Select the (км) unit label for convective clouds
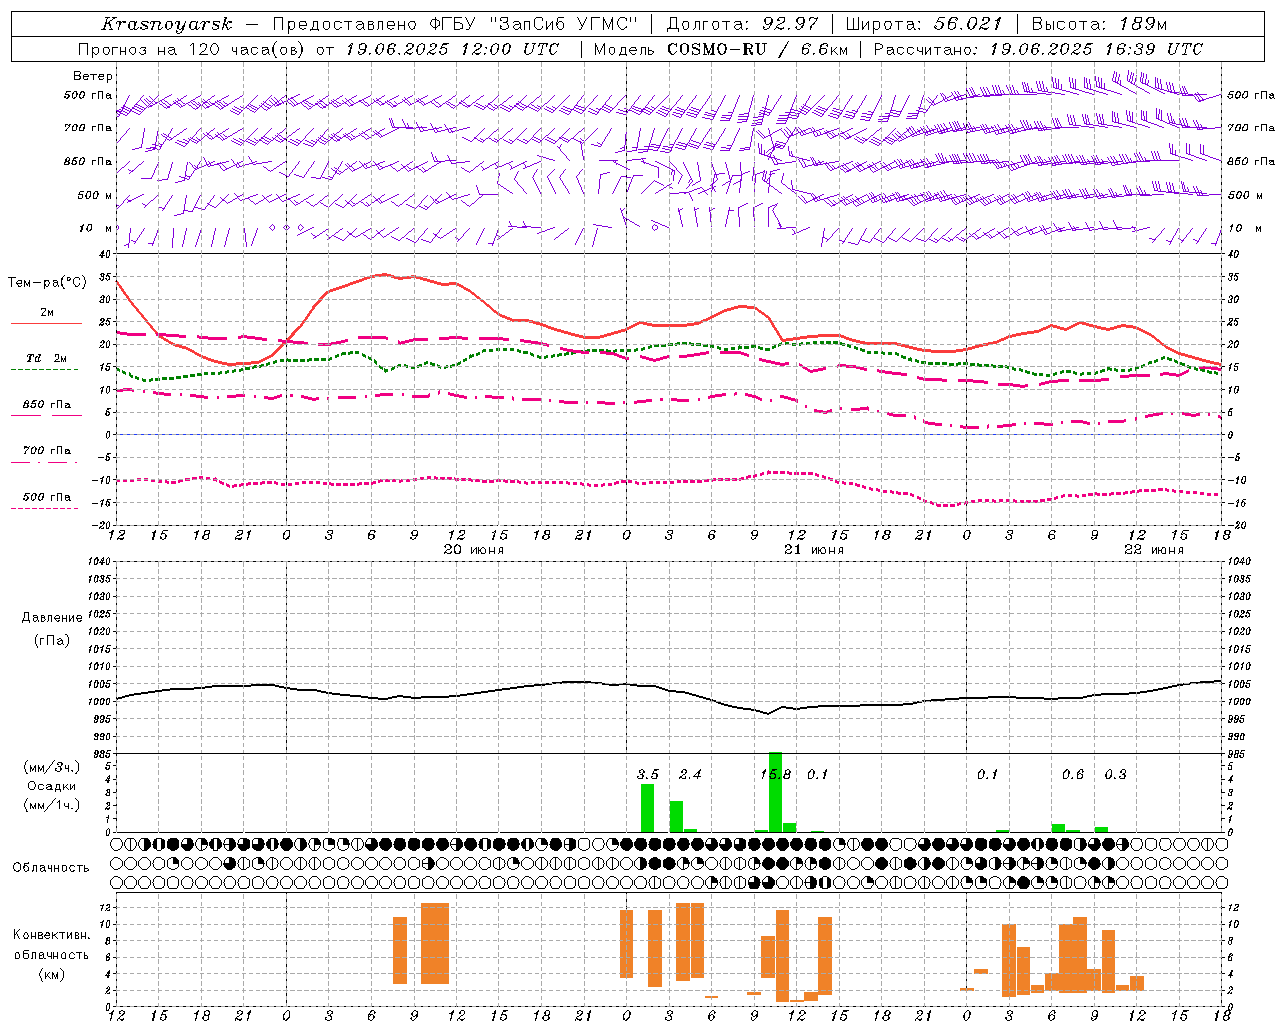The height and width of the screenshot is (1024, 1280). 52,974
